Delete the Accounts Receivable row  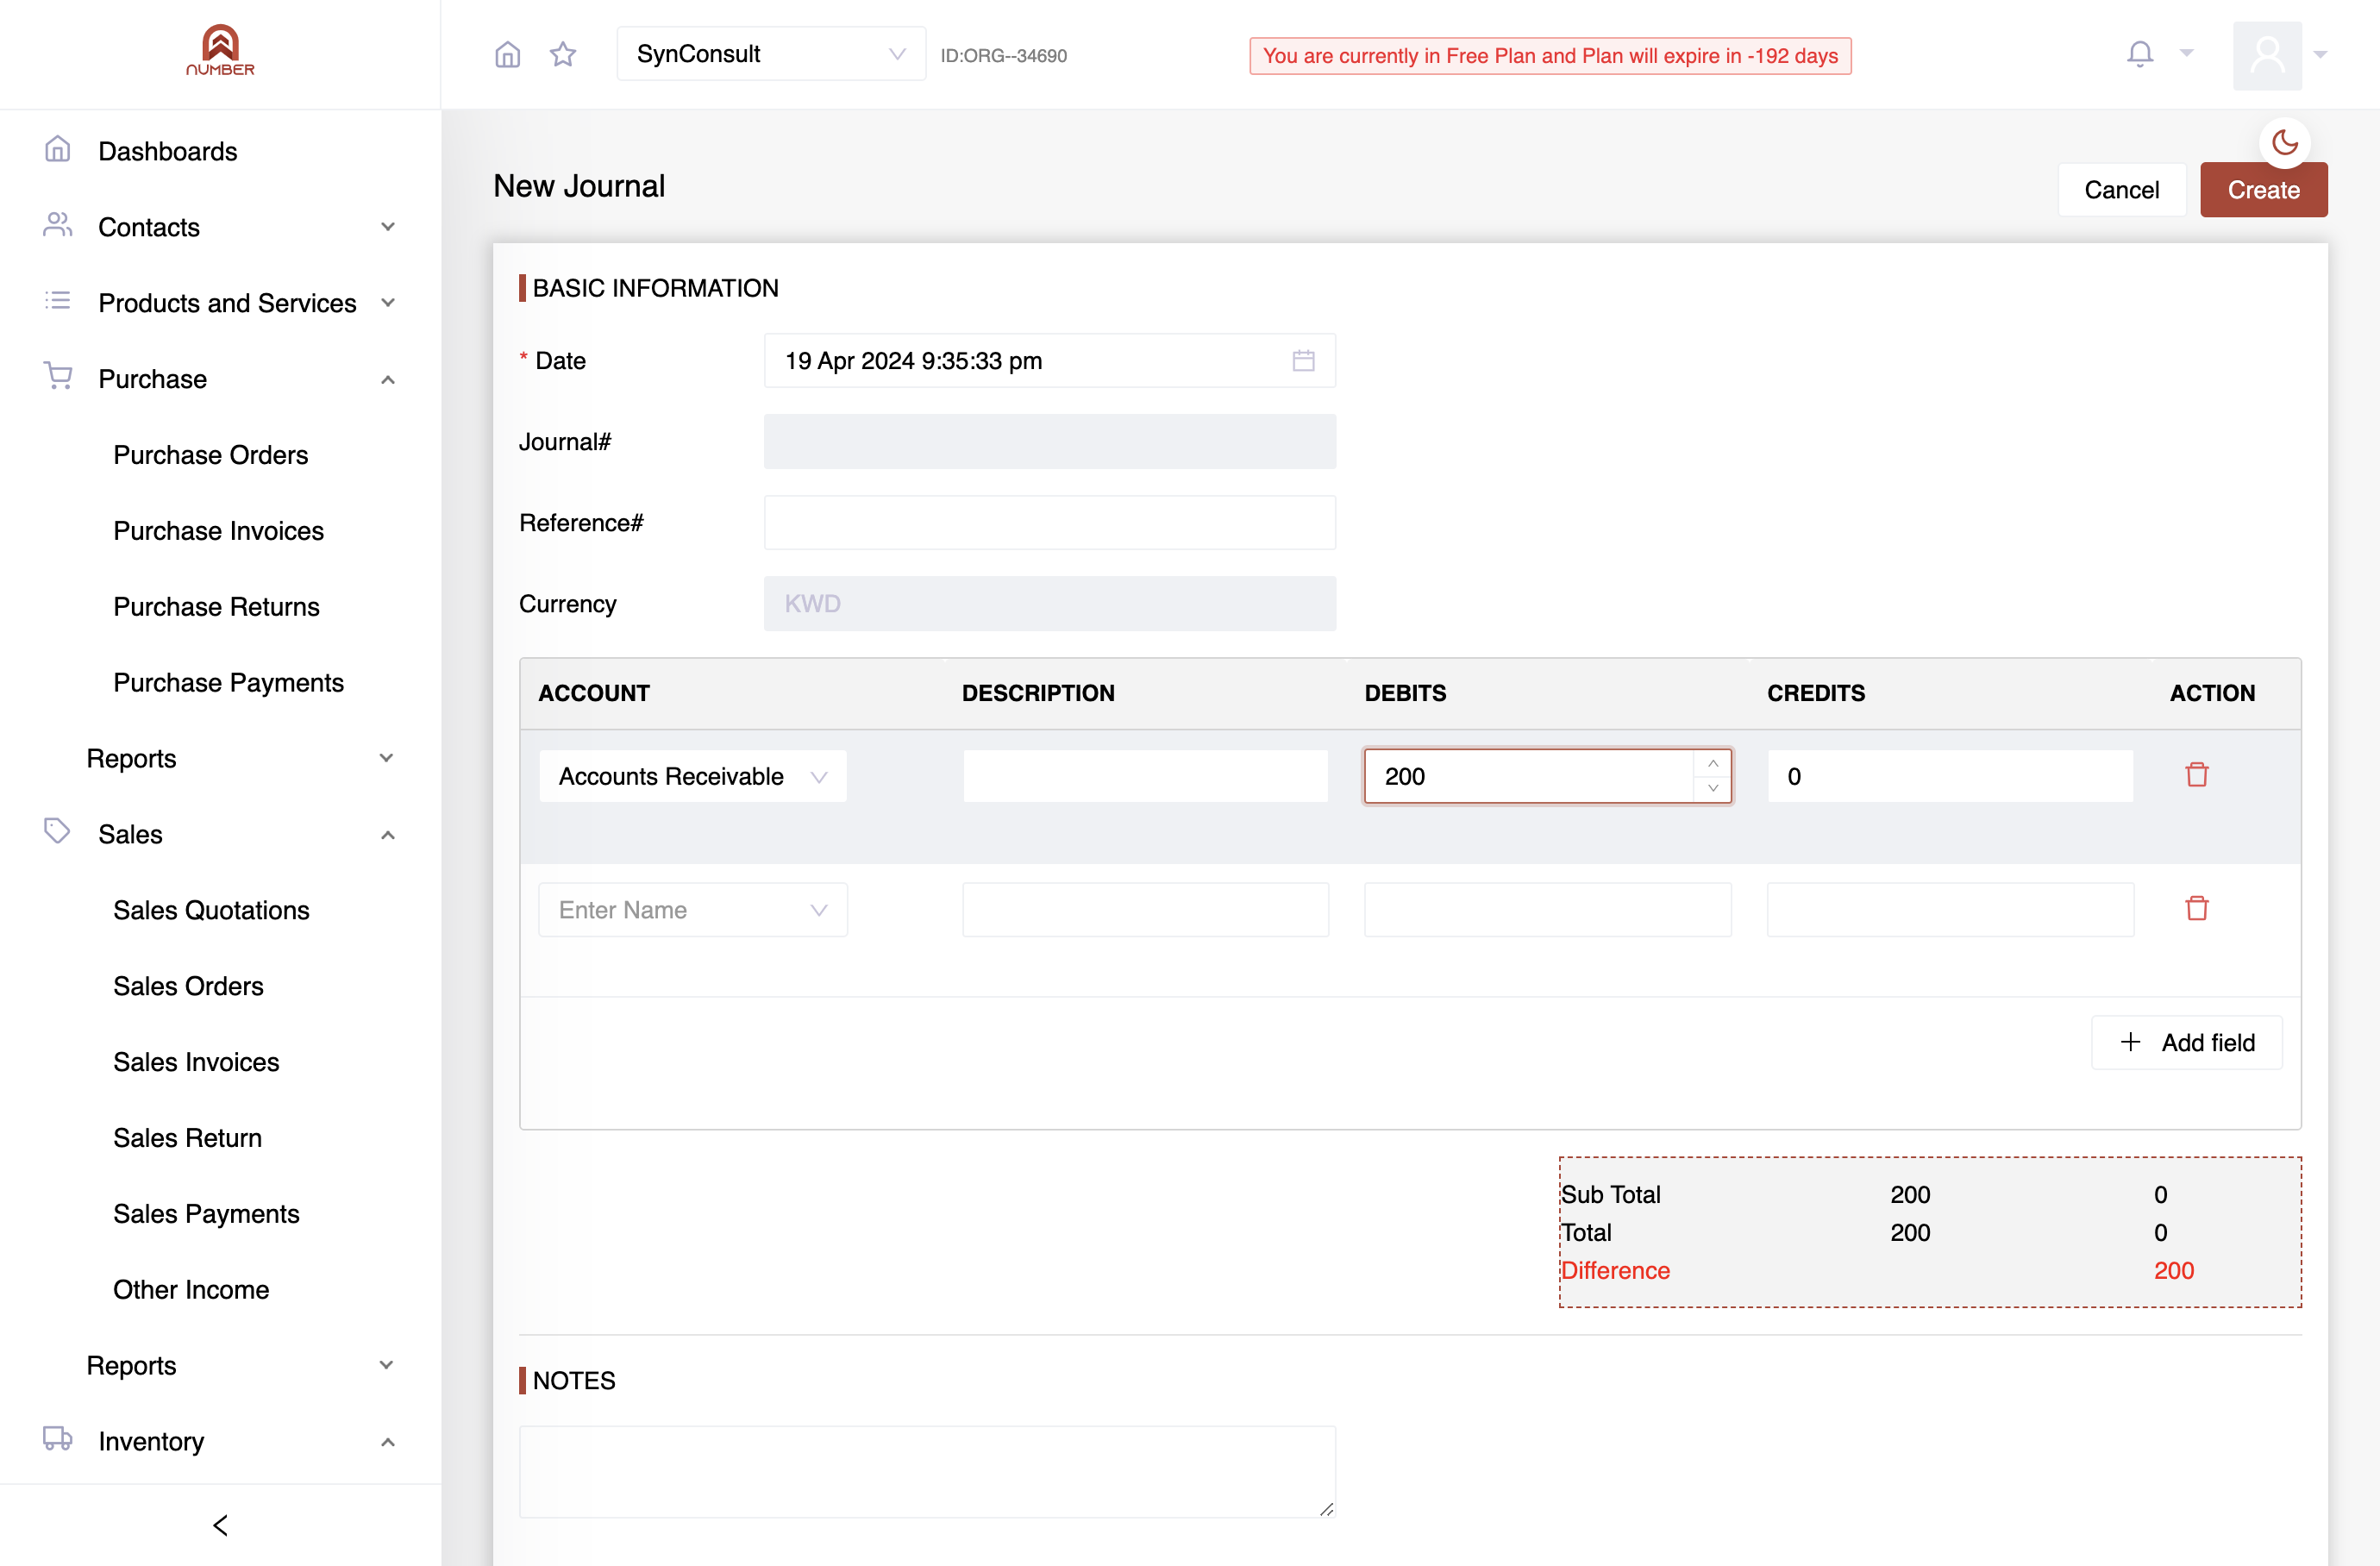(2196, 775)
